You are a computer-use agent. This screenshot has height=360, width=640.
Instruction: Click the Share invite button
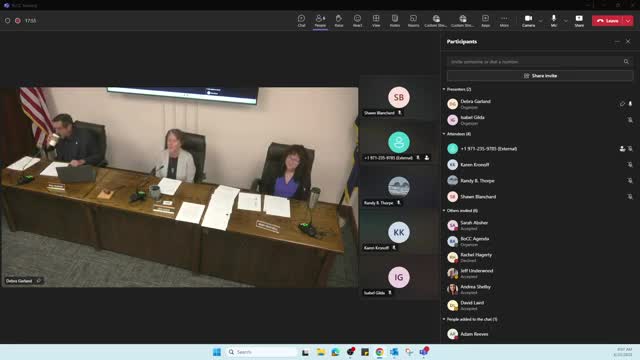click(x=540, y=76)
